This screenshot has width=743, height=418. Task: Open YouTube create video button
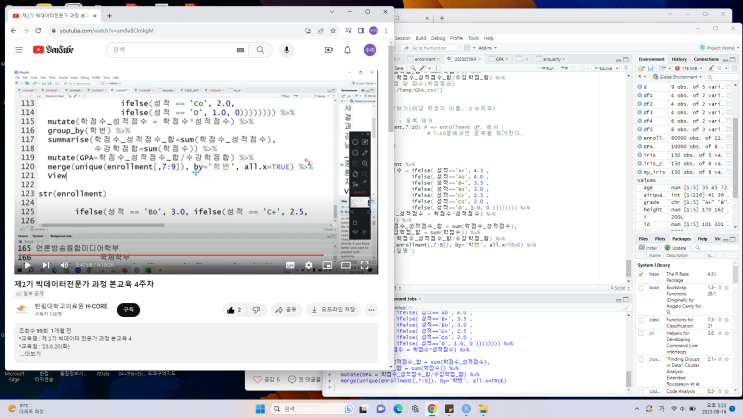click(329, 50)
